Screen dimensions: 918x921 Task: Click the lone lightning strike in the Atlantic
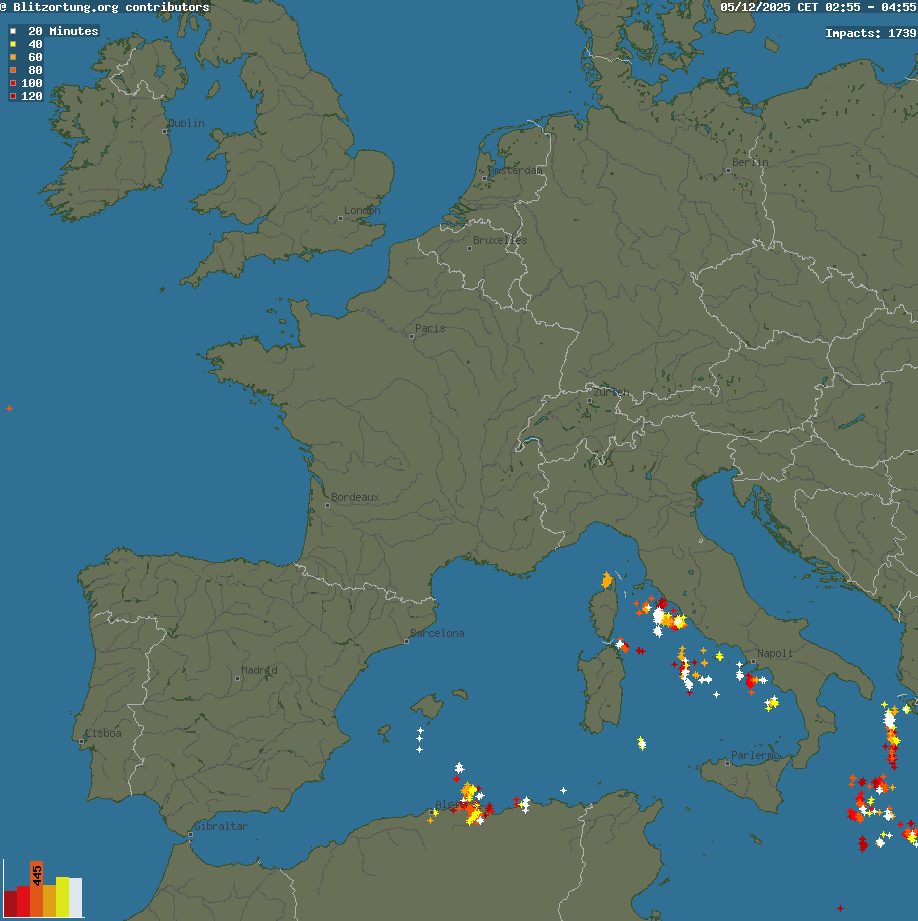pyautogui.click(x=10, y=408)
